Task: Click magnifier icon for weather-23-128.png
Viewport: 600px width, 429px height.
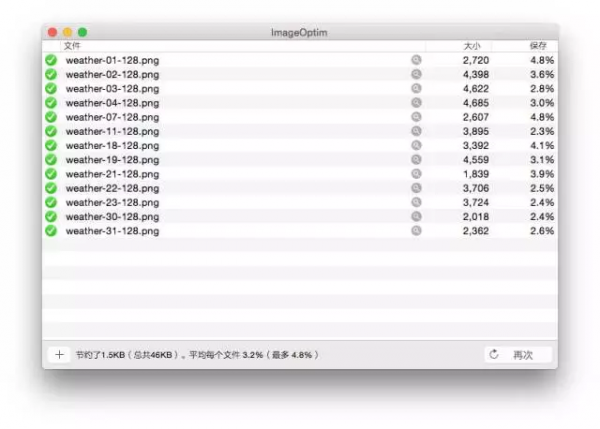Action: click(416, 202)
